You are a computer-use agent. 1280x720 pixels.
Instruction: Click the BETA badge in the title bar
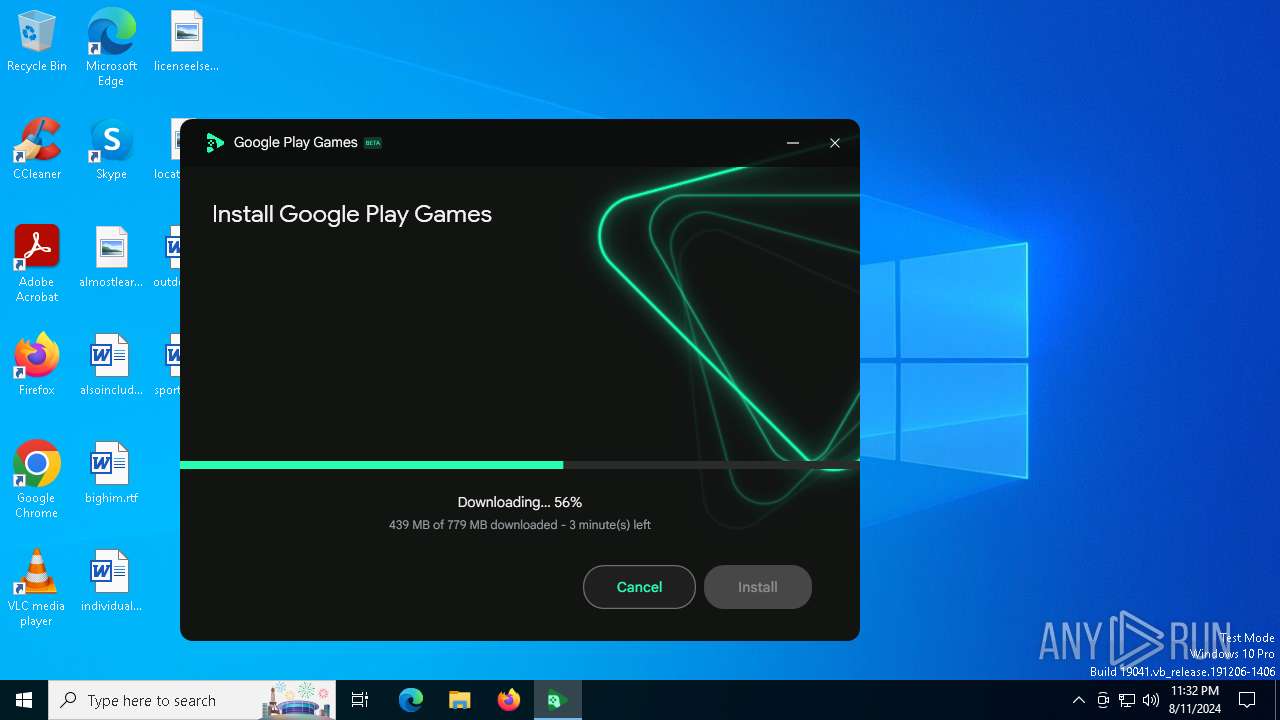tap(373, 143)
